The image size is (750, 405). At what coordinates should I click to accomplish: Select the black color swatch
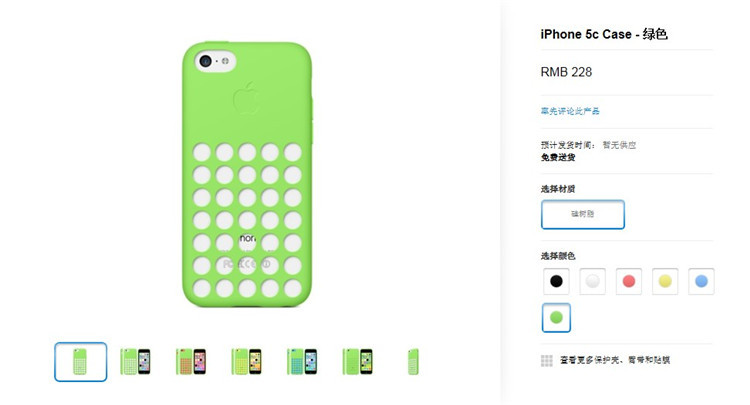point(556,281)
